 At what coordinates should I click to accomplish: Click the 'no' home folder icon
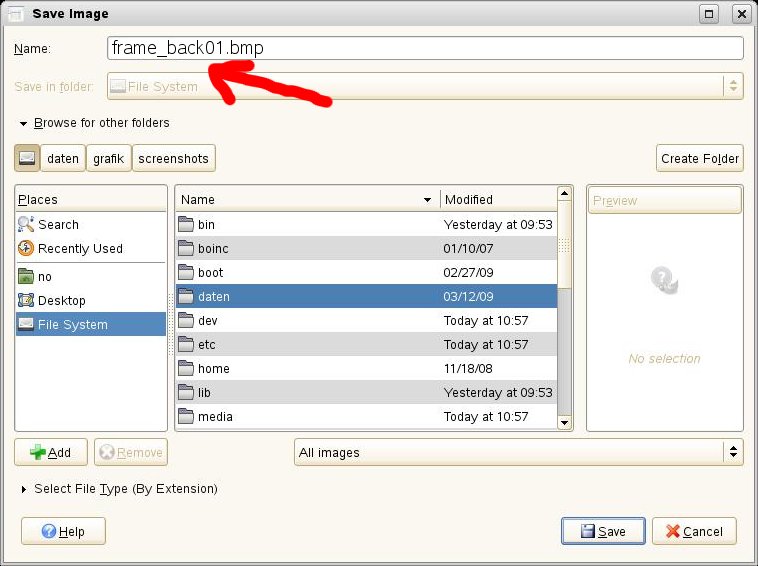tap(26, 277)
